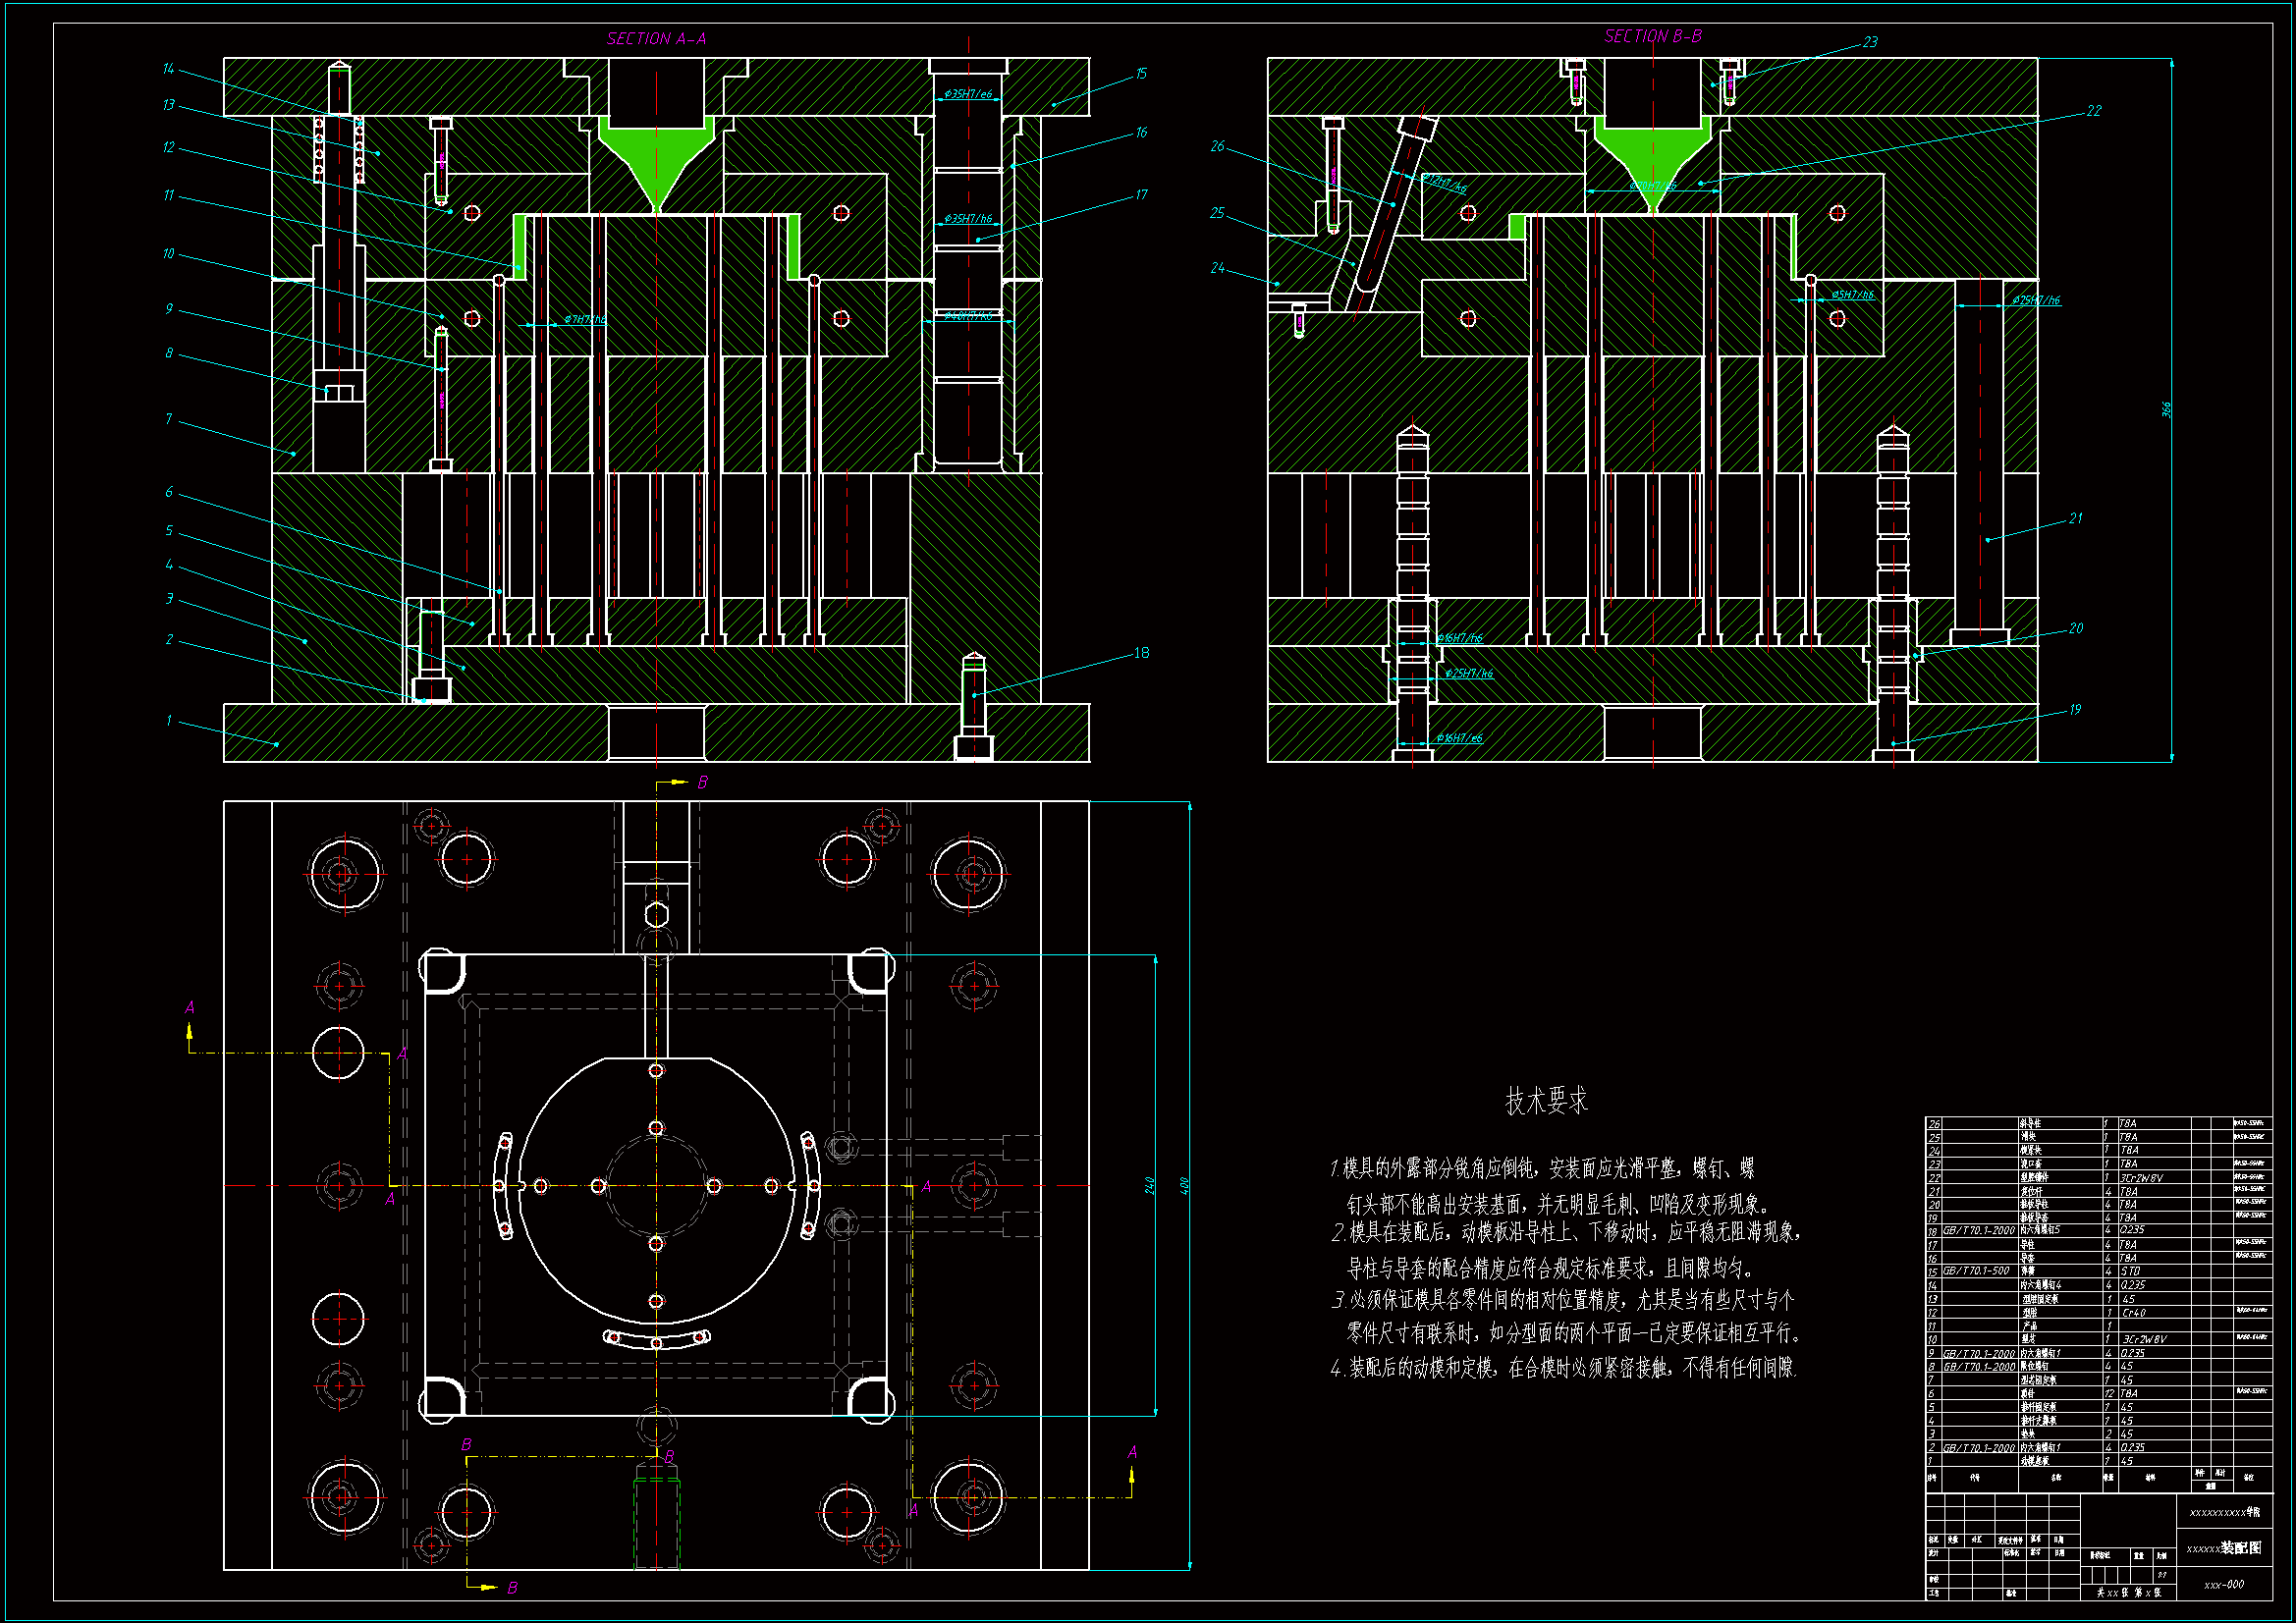Click the SECTION B-B title text
The height and width of the screenshot is (1623, 2296).
click(1652, 37)
